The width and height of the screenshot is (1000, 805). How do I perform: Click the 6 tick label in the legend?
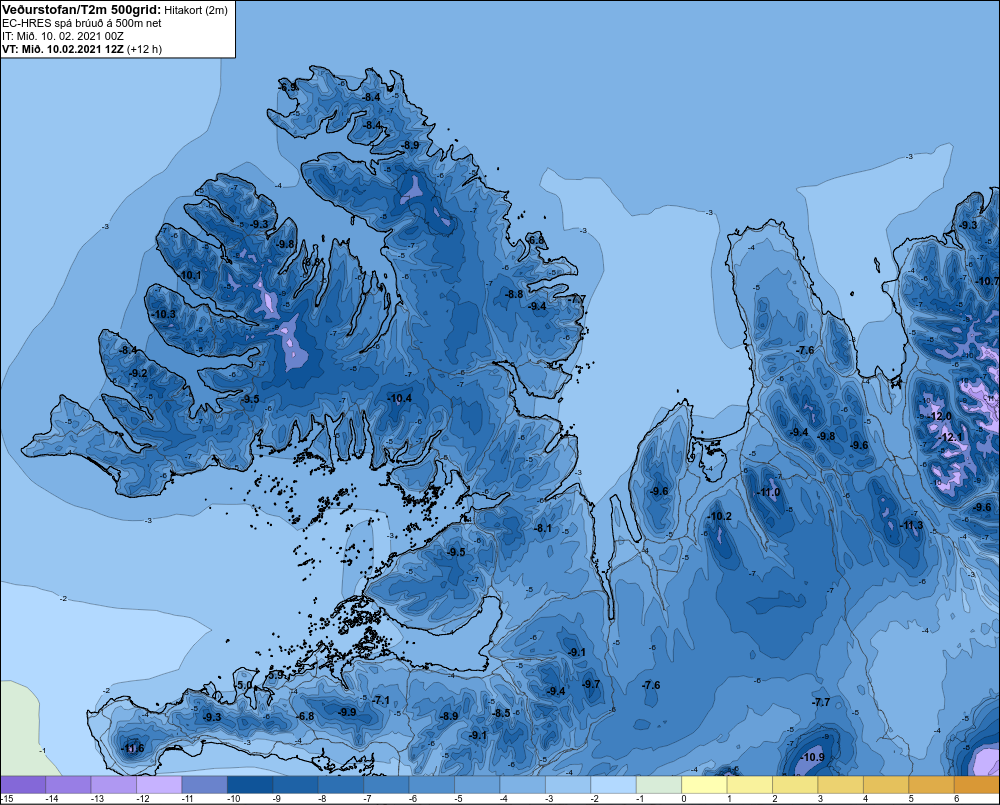957,799
